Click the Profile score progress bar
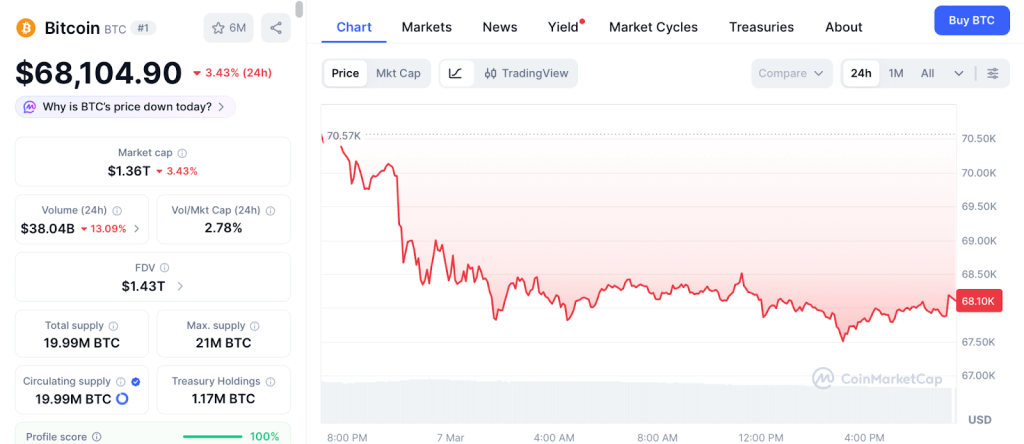This screenshot has width=1024, height=444. click(x=212, y=436)
